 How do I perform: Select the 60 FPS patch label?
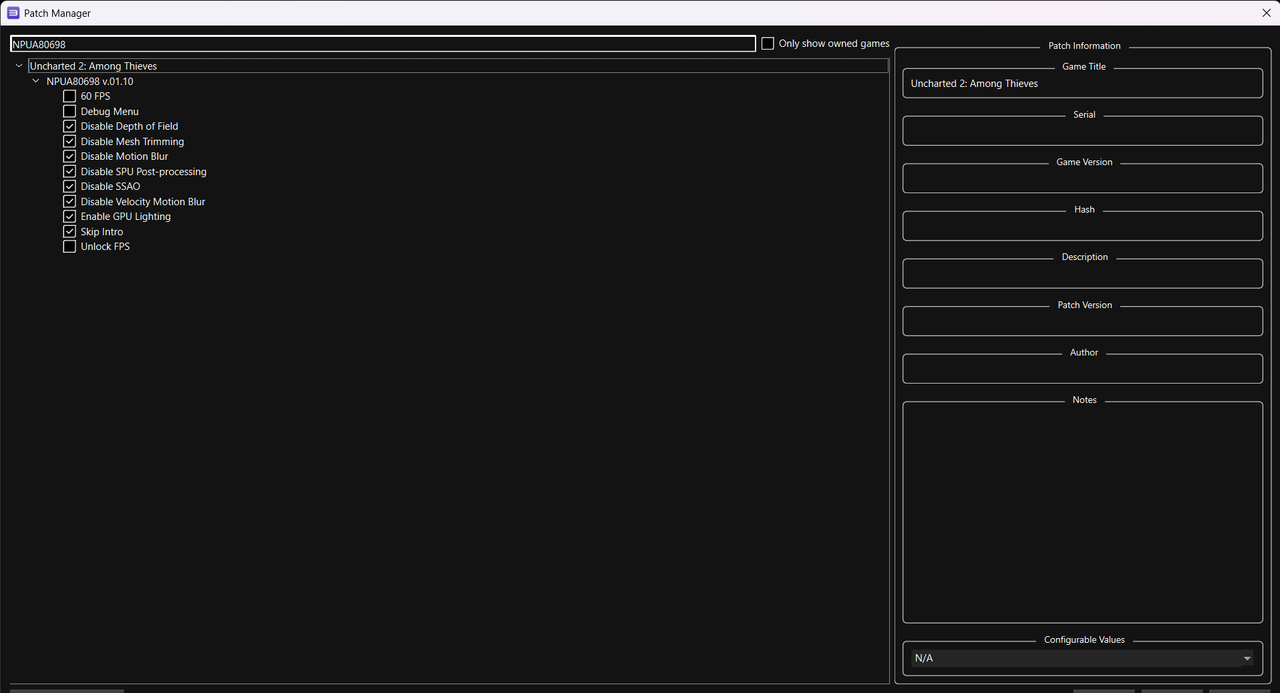coord(96,96)
